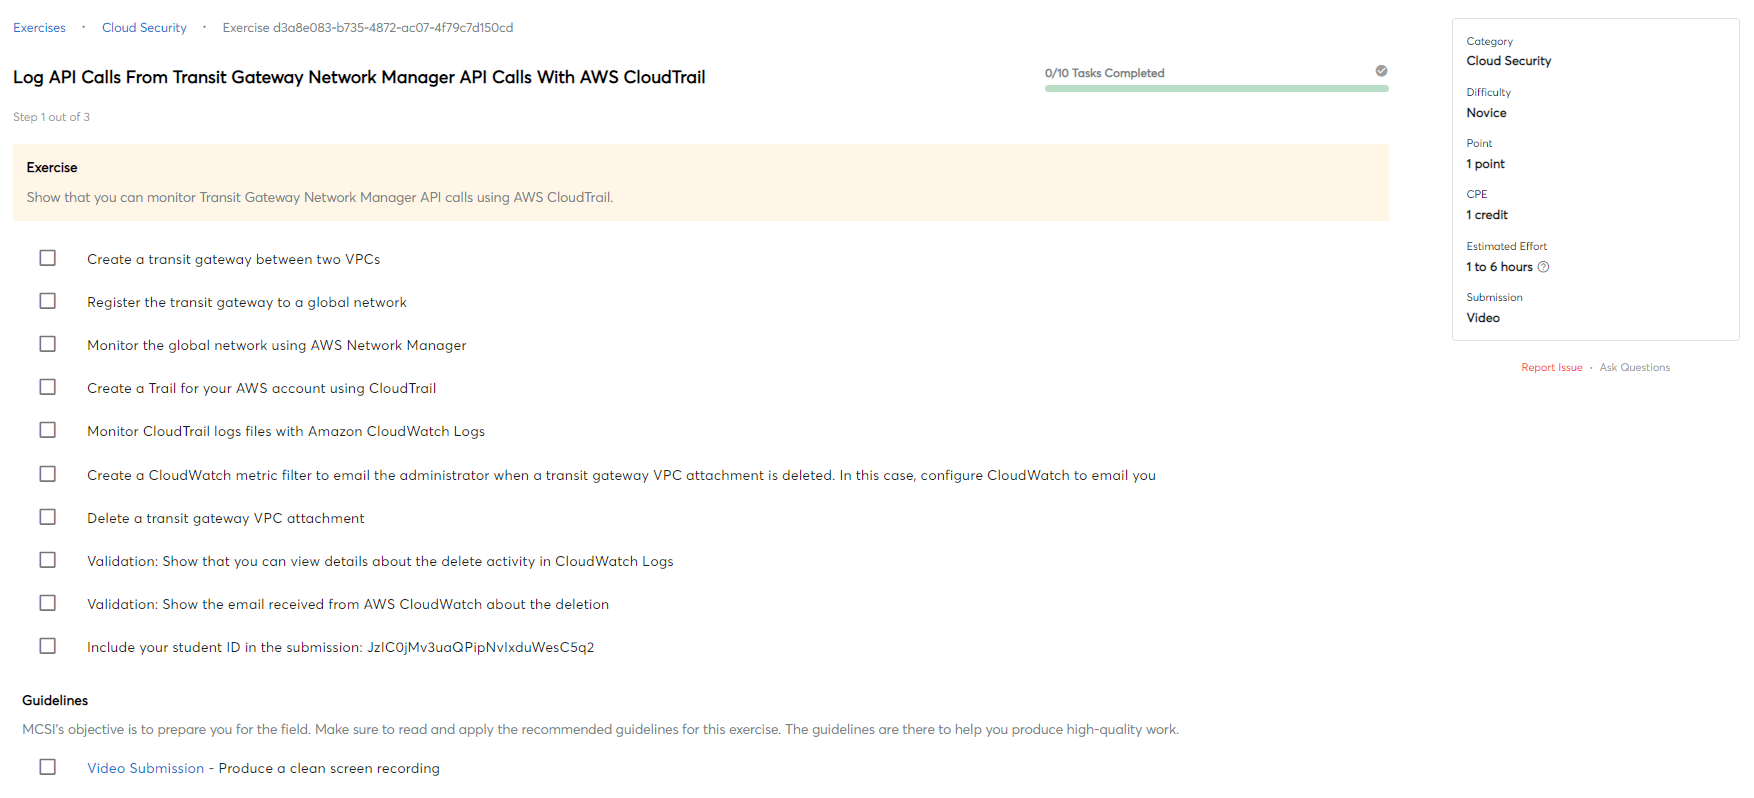
Task: Click Report Issue link
Action: tap(1552, 368)
